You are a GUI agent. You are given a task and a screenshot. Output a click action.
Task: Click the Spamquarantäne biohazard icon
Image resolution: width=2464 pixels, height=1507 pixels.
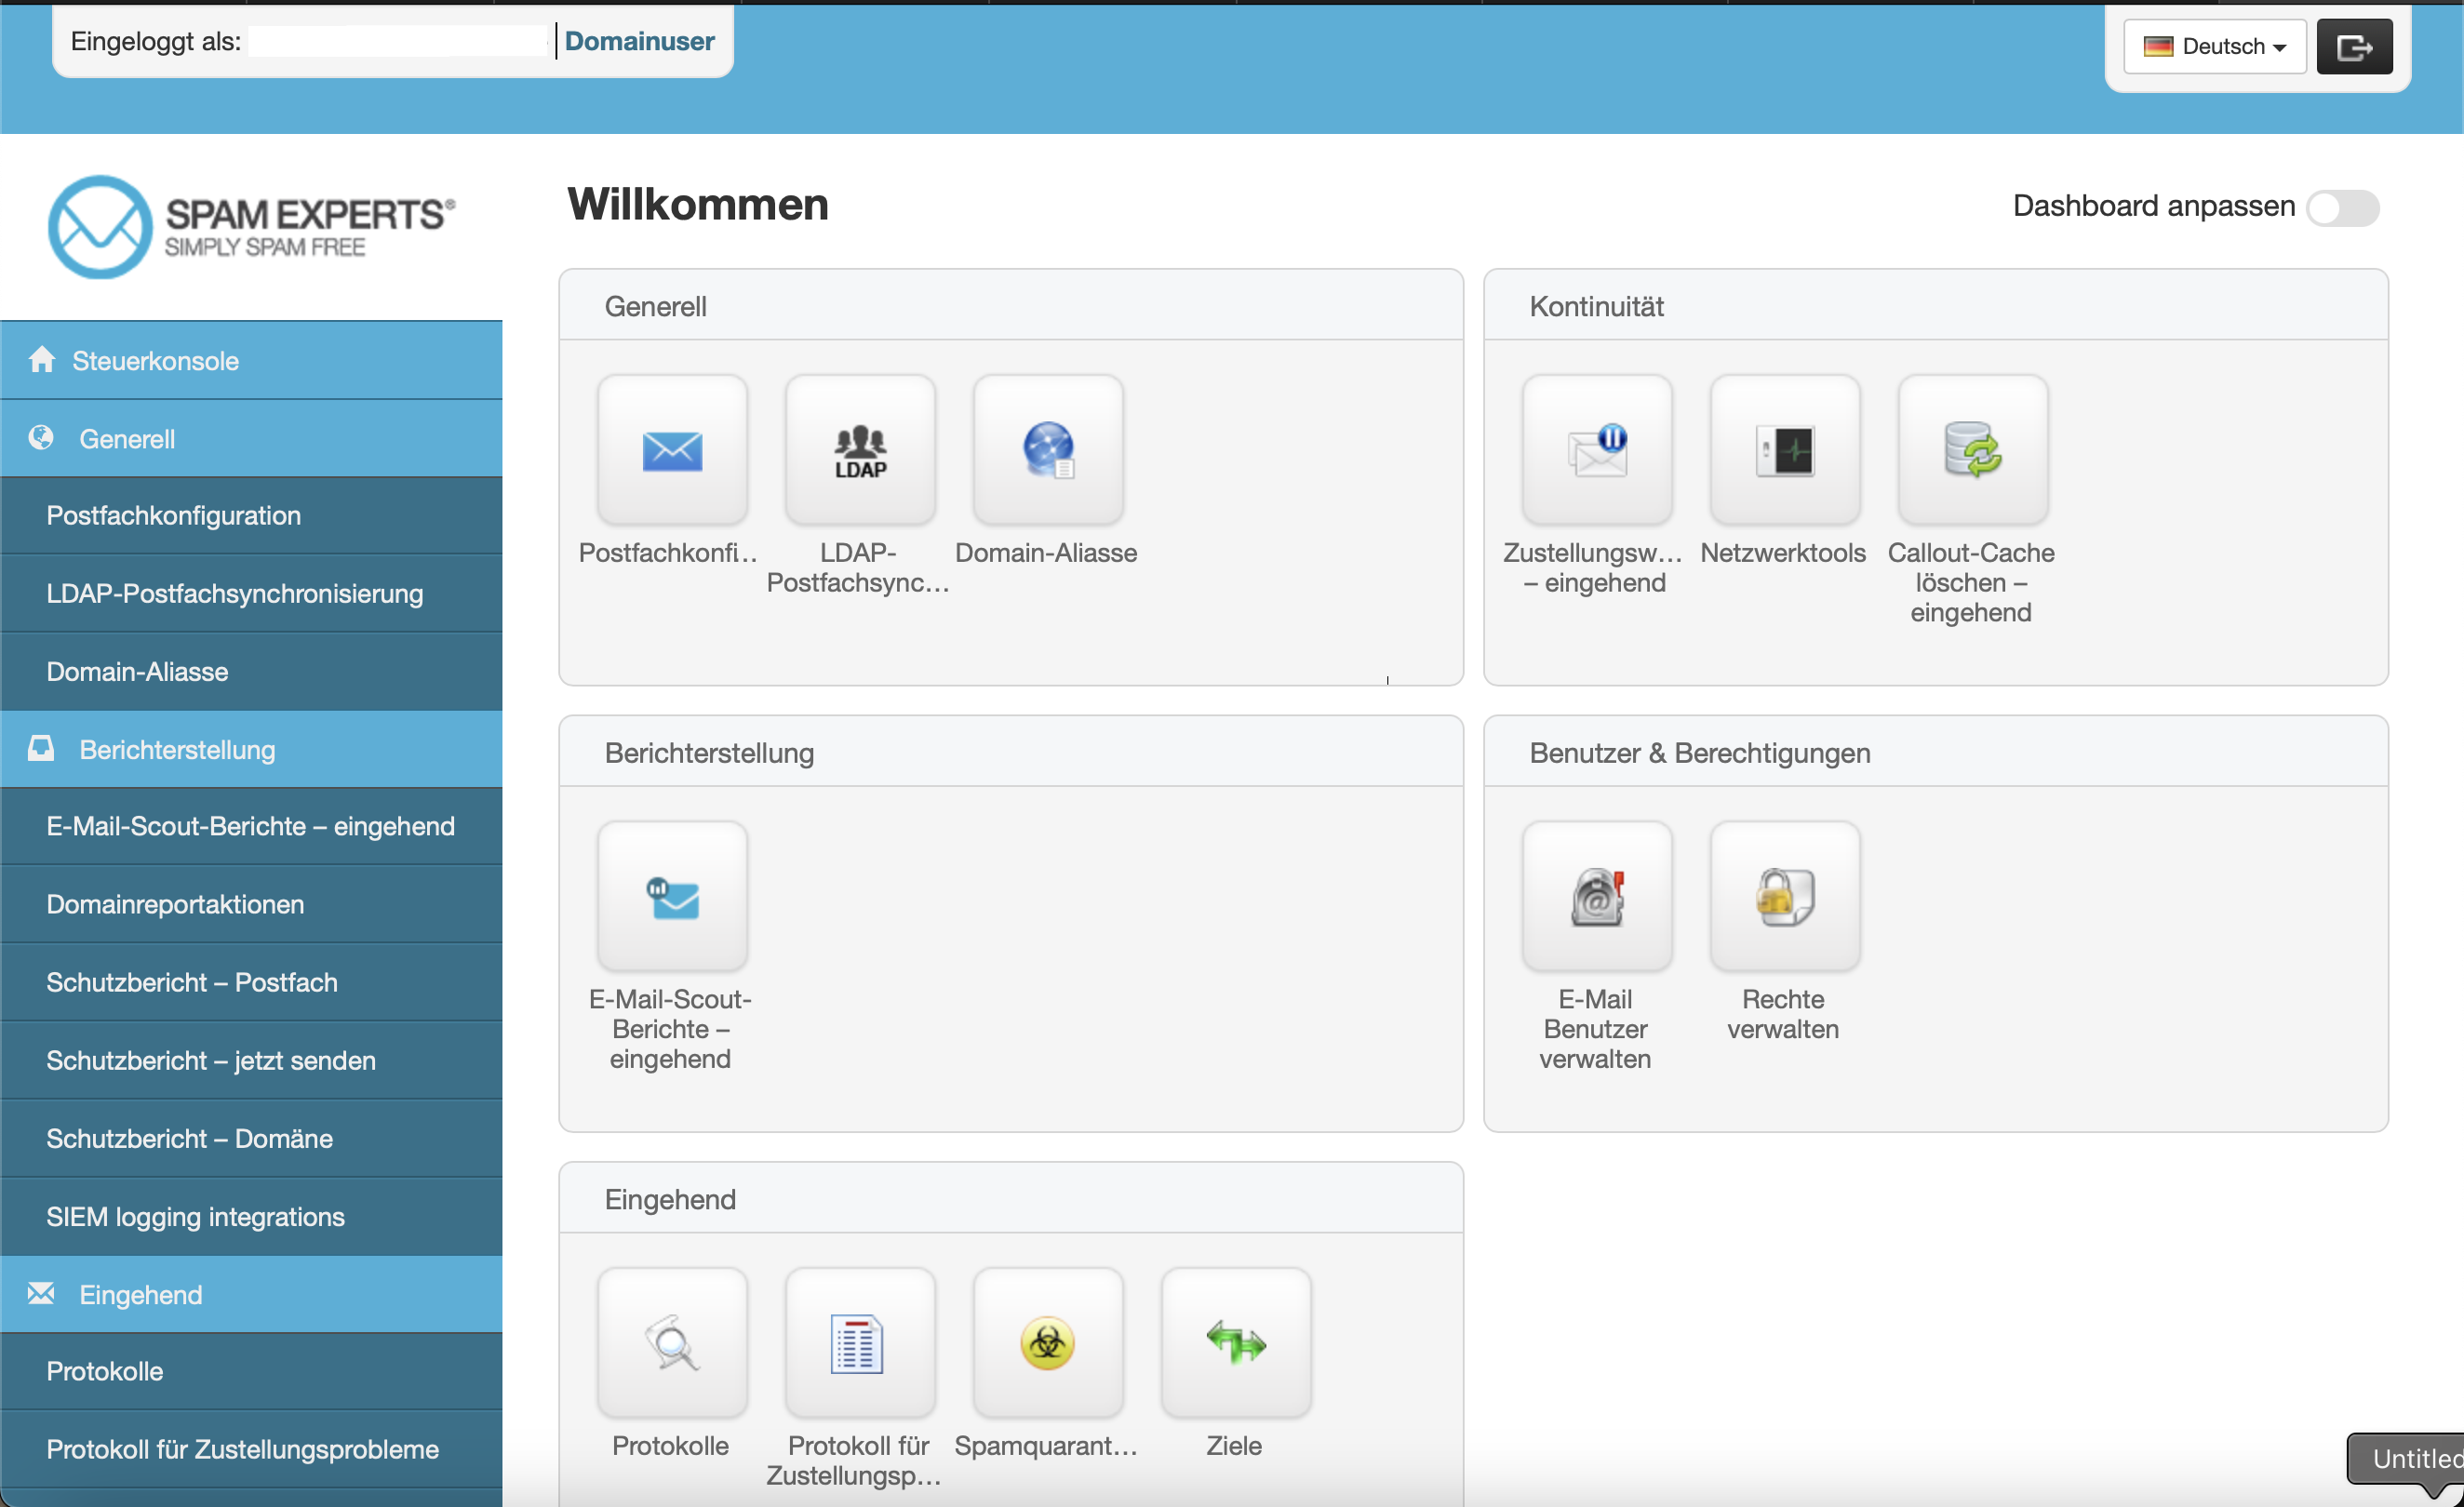pyautogui.click(x=1046, y=1343)
